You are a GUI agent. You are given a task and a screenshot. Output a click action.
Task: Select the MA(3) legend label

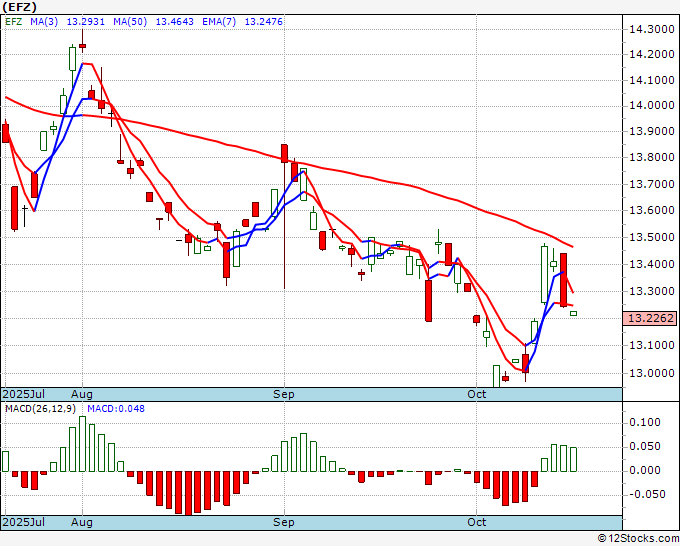pos(44,22)
